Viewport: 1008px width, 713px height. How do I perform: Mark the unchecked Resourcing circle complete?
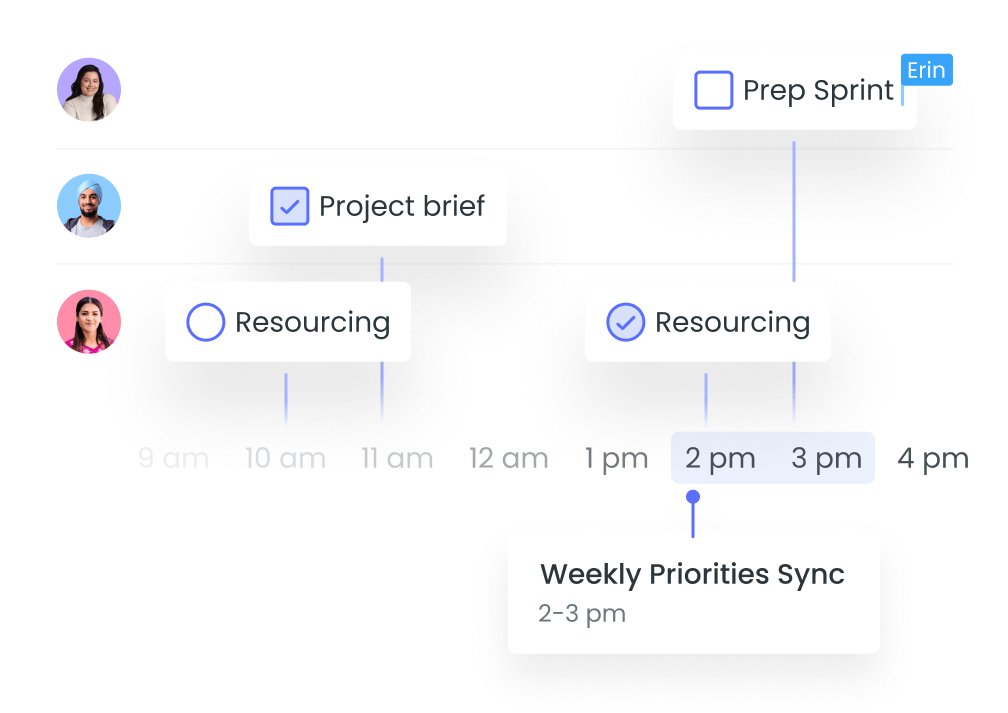pos(206,322)
